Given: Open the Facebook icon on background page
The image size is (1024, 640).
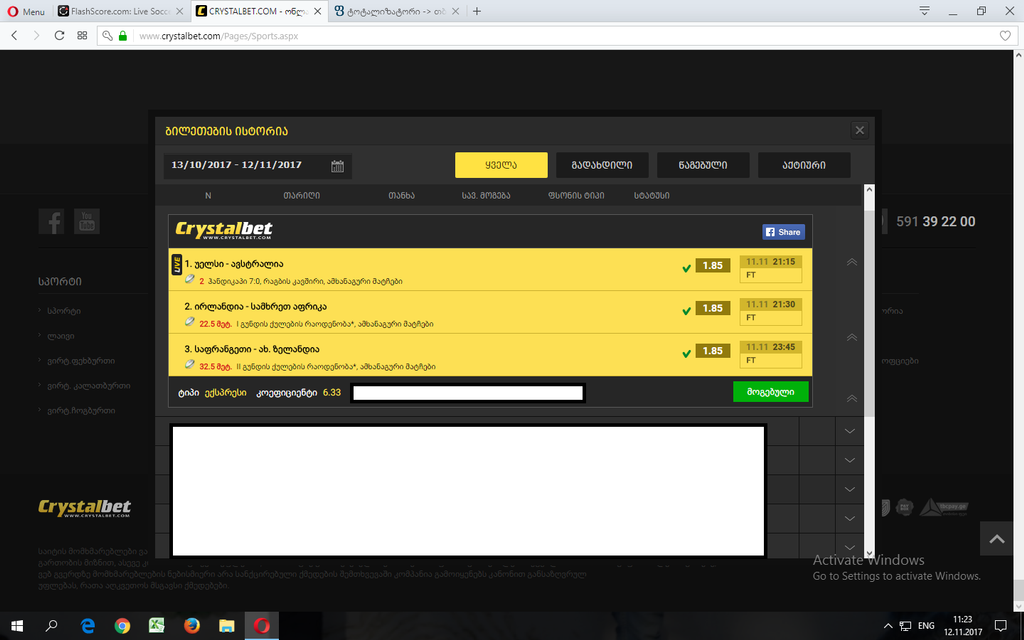Looking at the screenshot, I should pos(51,221).
